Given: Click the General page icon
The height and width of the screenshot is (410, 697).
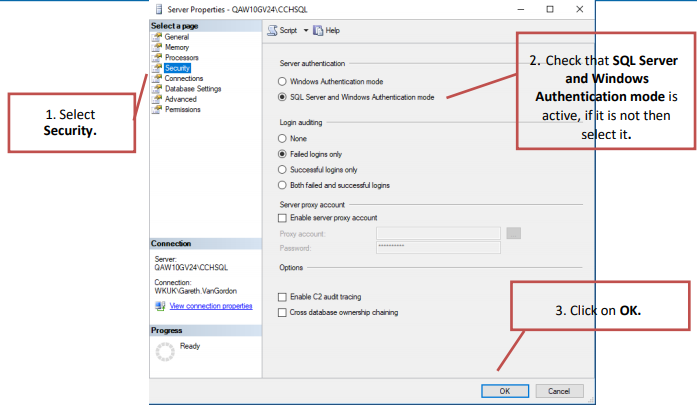Looking at the screenshot, I should point(157,37).
